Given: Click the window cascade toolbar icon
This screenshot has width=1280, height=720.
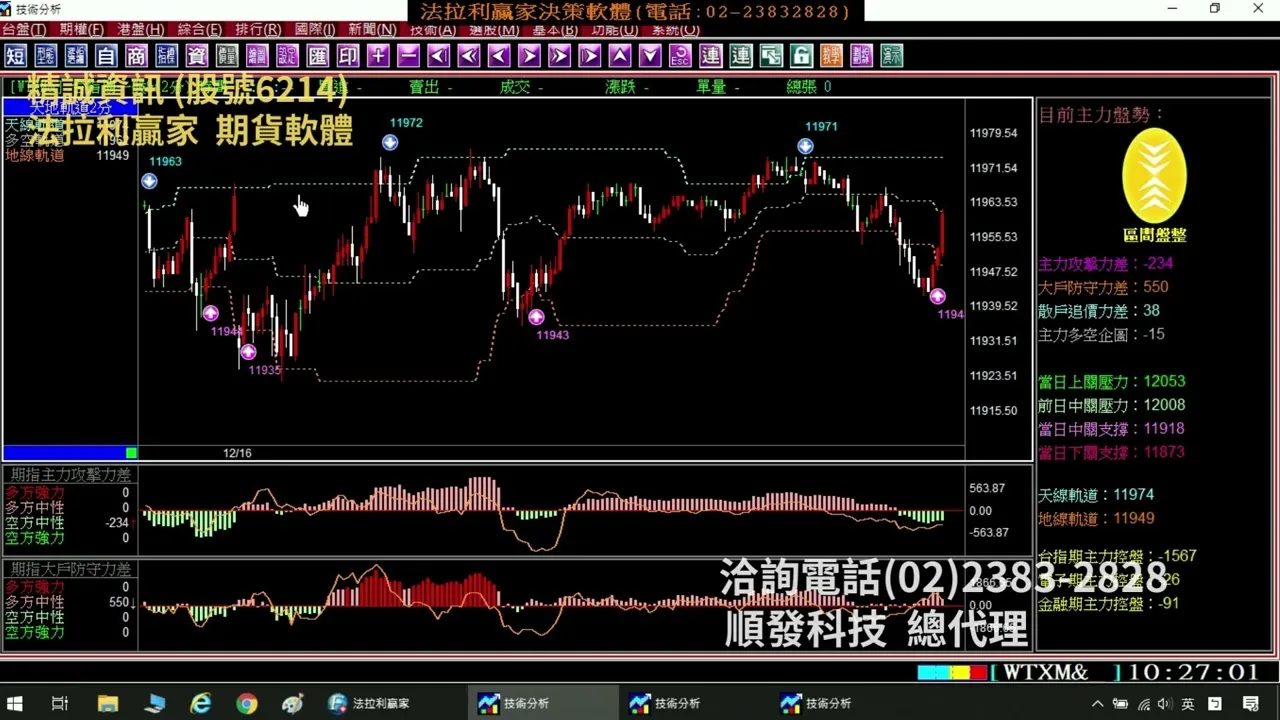Looking at the screenshot, I should pyautogui.click(x=771, y=55).
